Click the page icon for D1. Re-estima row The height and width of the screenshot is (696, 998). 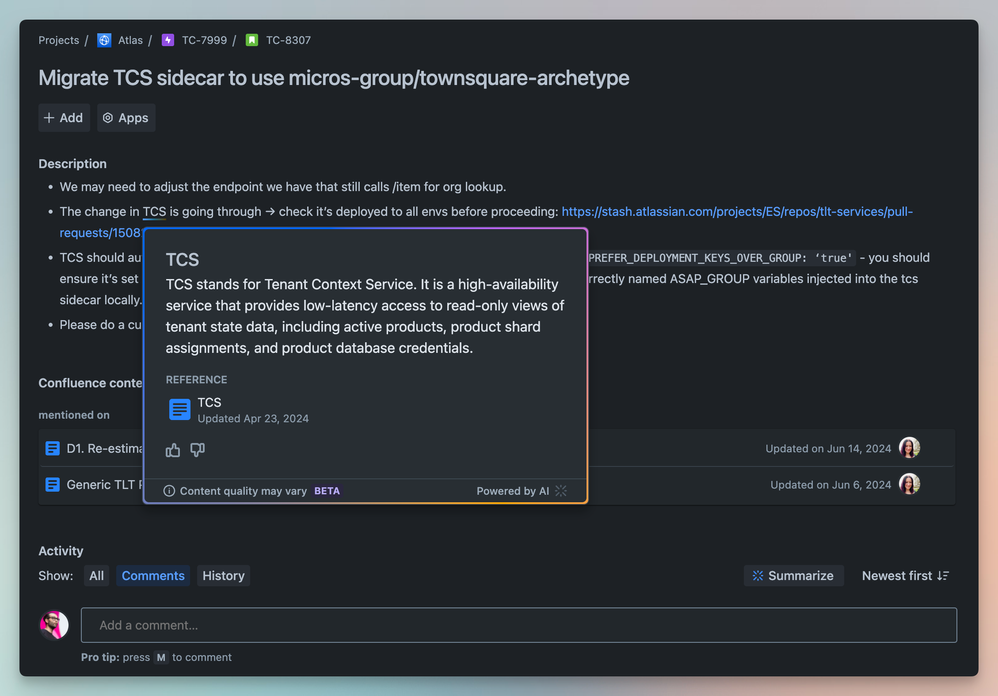point(53,449)
